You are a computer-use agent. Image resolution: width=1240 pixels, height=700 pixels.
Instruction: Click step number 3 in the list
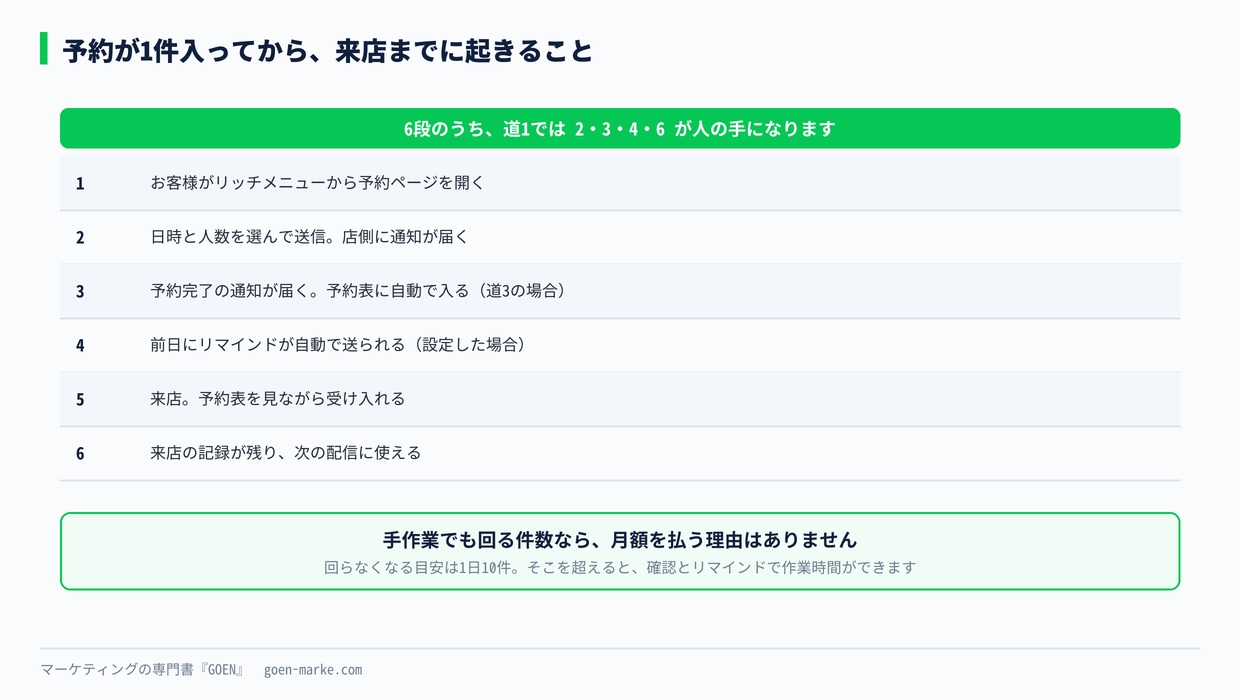(80, 291)
